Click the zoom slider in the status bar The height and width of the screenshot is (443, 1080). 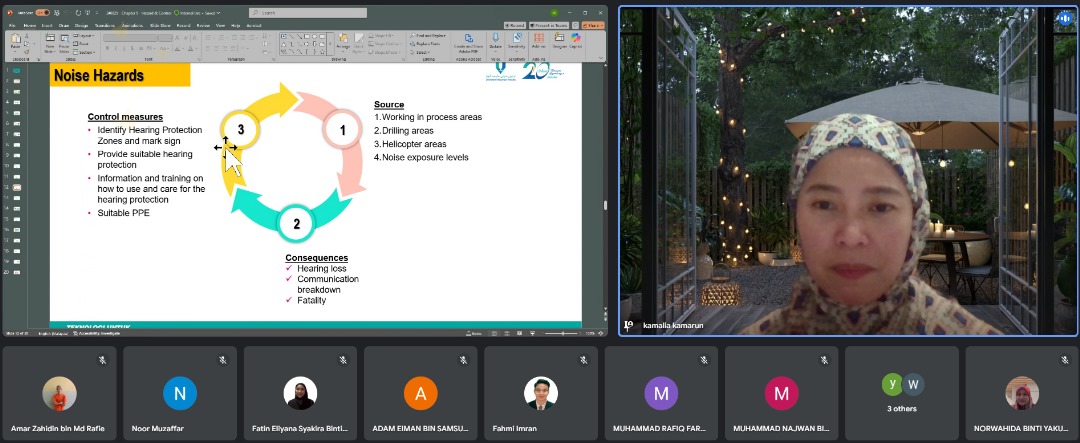pyautogui.click(x=562, y=333)
